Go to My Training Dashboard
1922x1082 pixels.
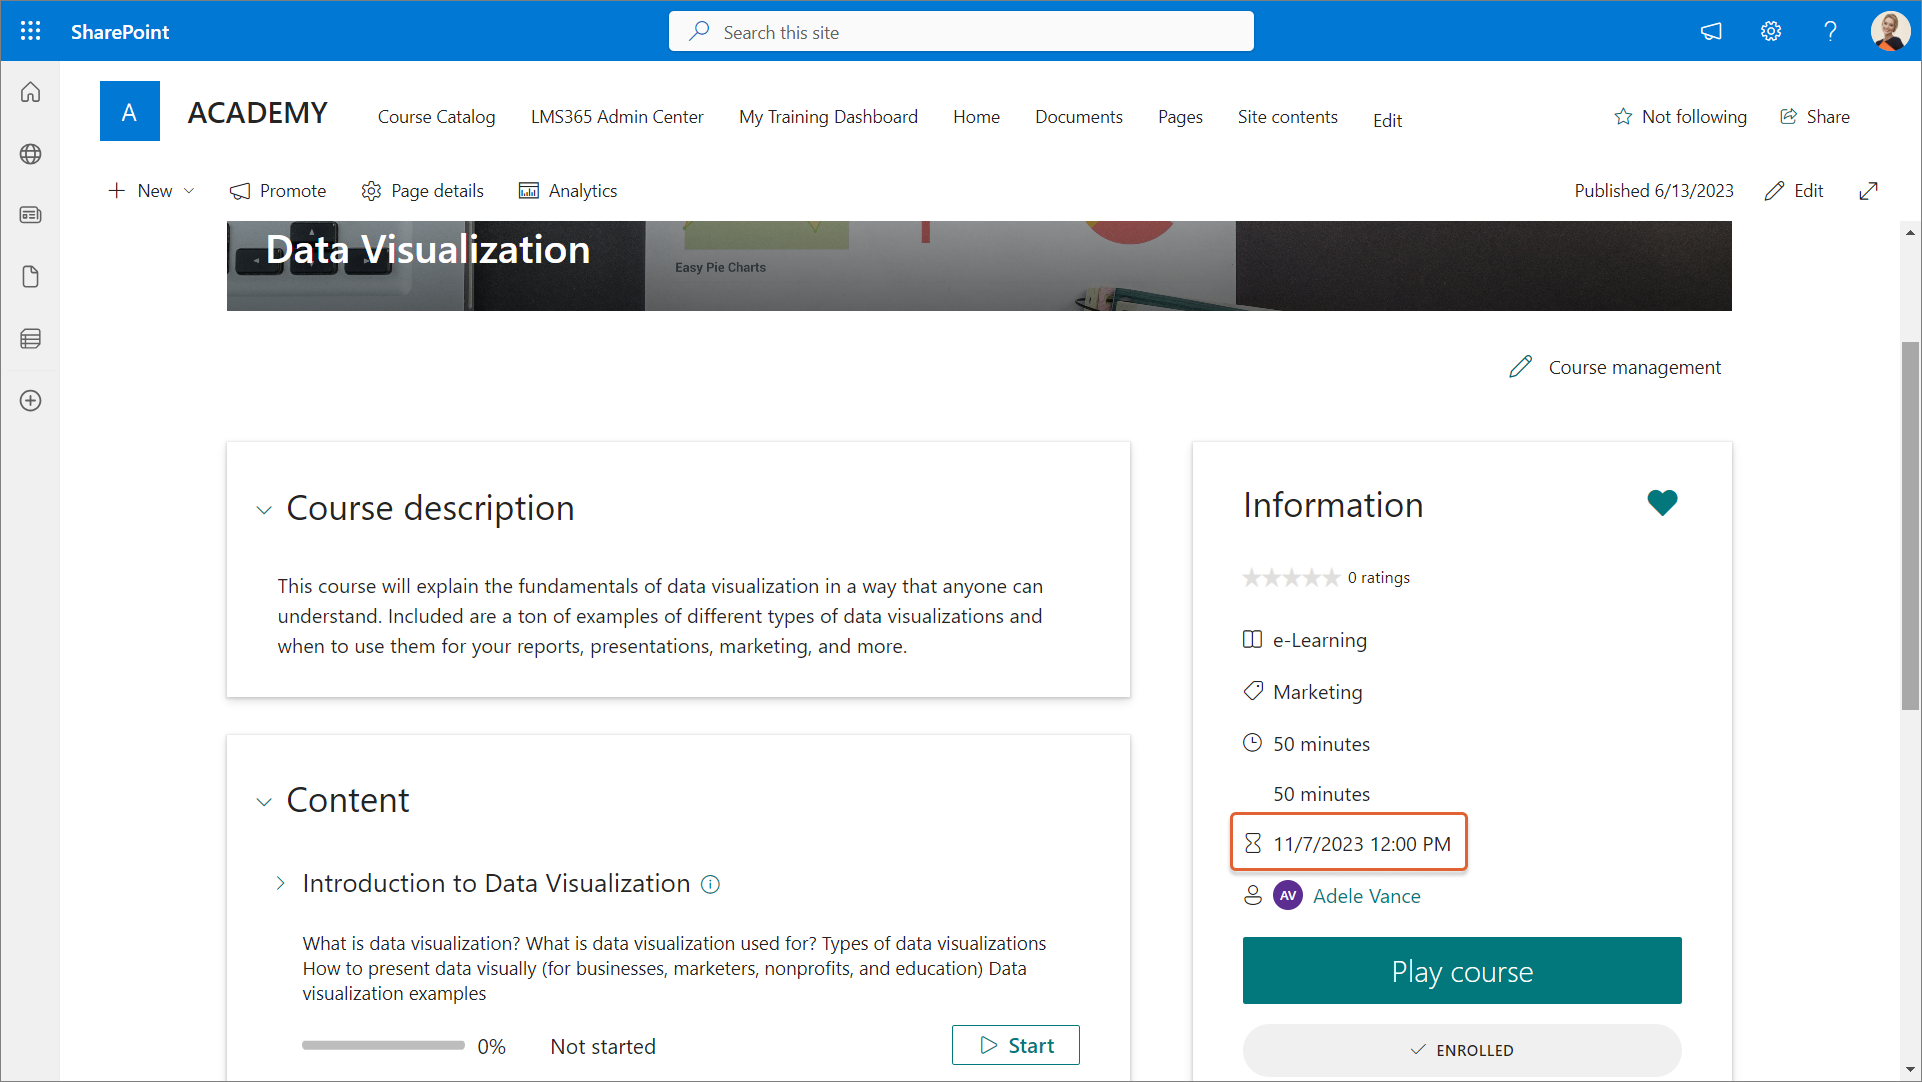tap(828, 117)
